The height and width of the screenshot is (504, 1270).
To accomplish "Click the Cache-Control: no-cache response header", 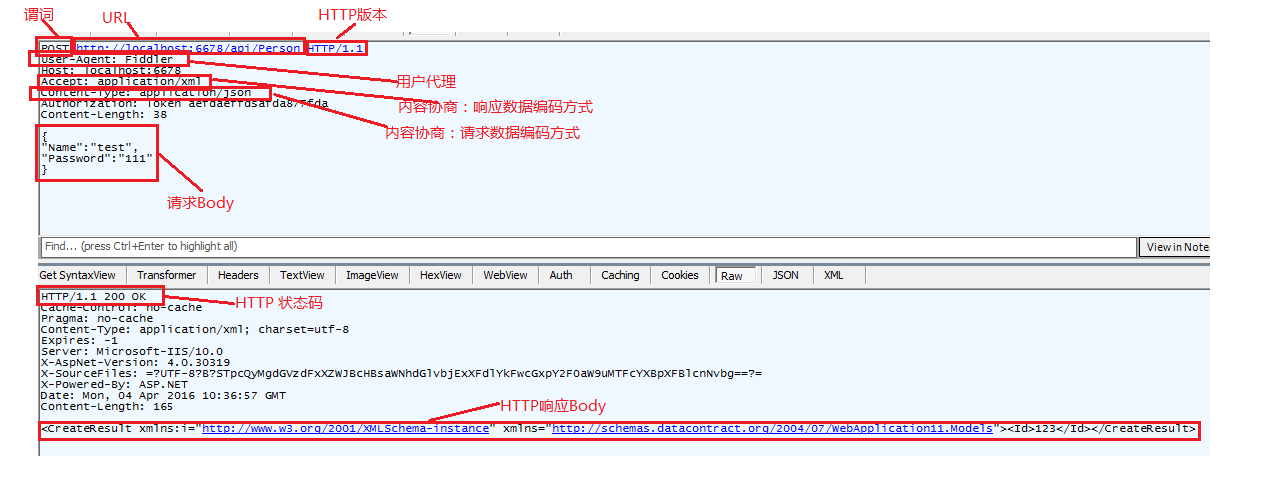I will (x=121, y=307).
